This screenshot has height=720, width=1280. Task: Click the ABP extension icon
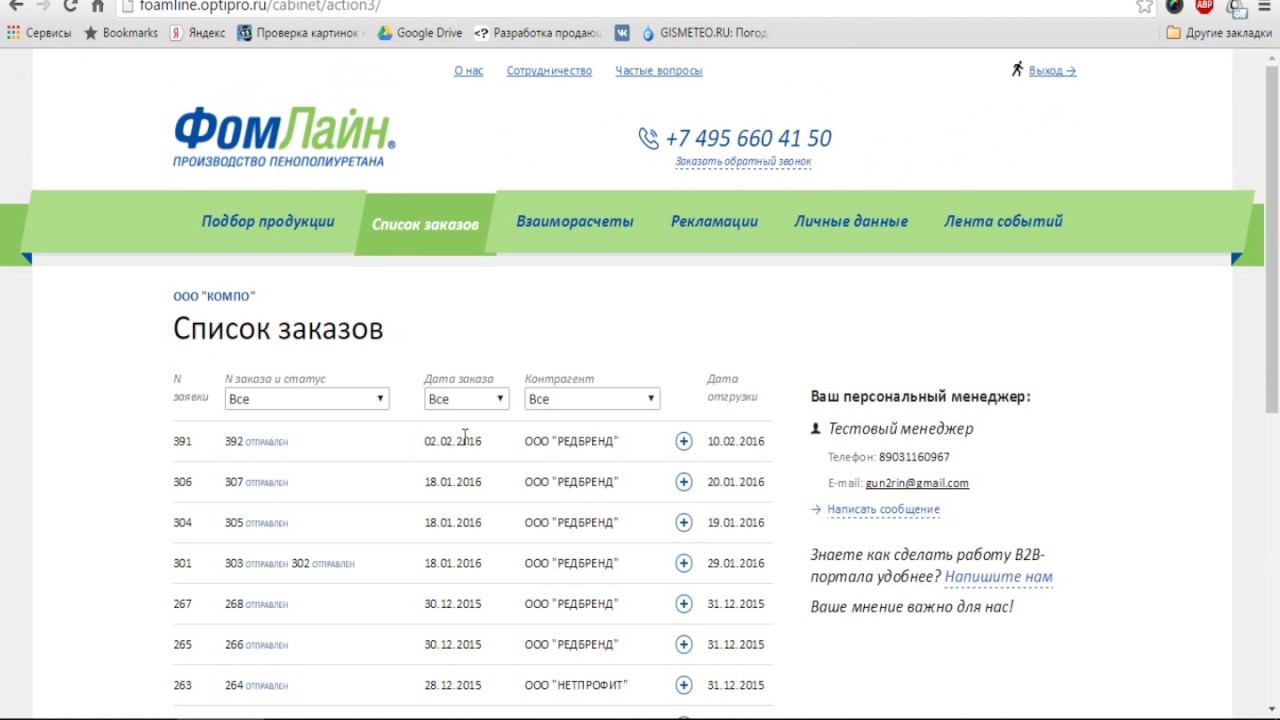(1204, 6)
